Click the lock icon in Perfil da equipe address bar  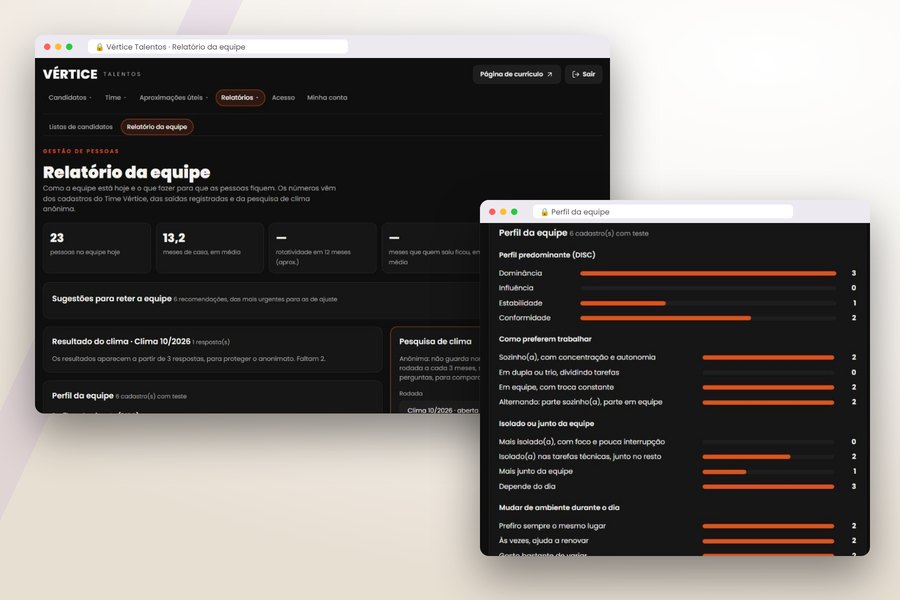point(544,212)
